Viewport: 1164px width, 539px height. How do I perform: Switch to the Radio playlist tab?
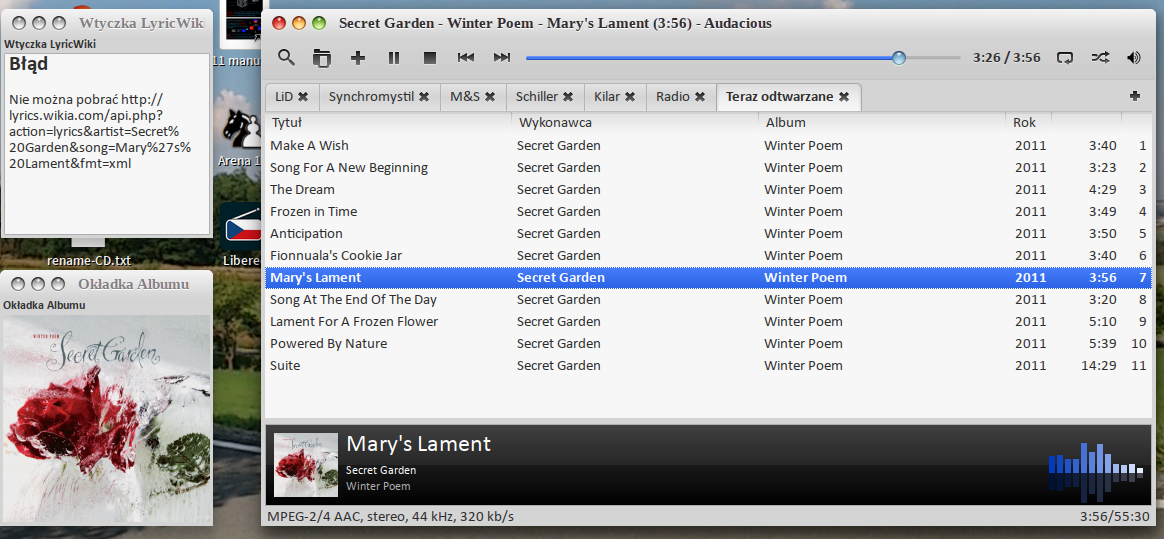click(x=673, y=97)
